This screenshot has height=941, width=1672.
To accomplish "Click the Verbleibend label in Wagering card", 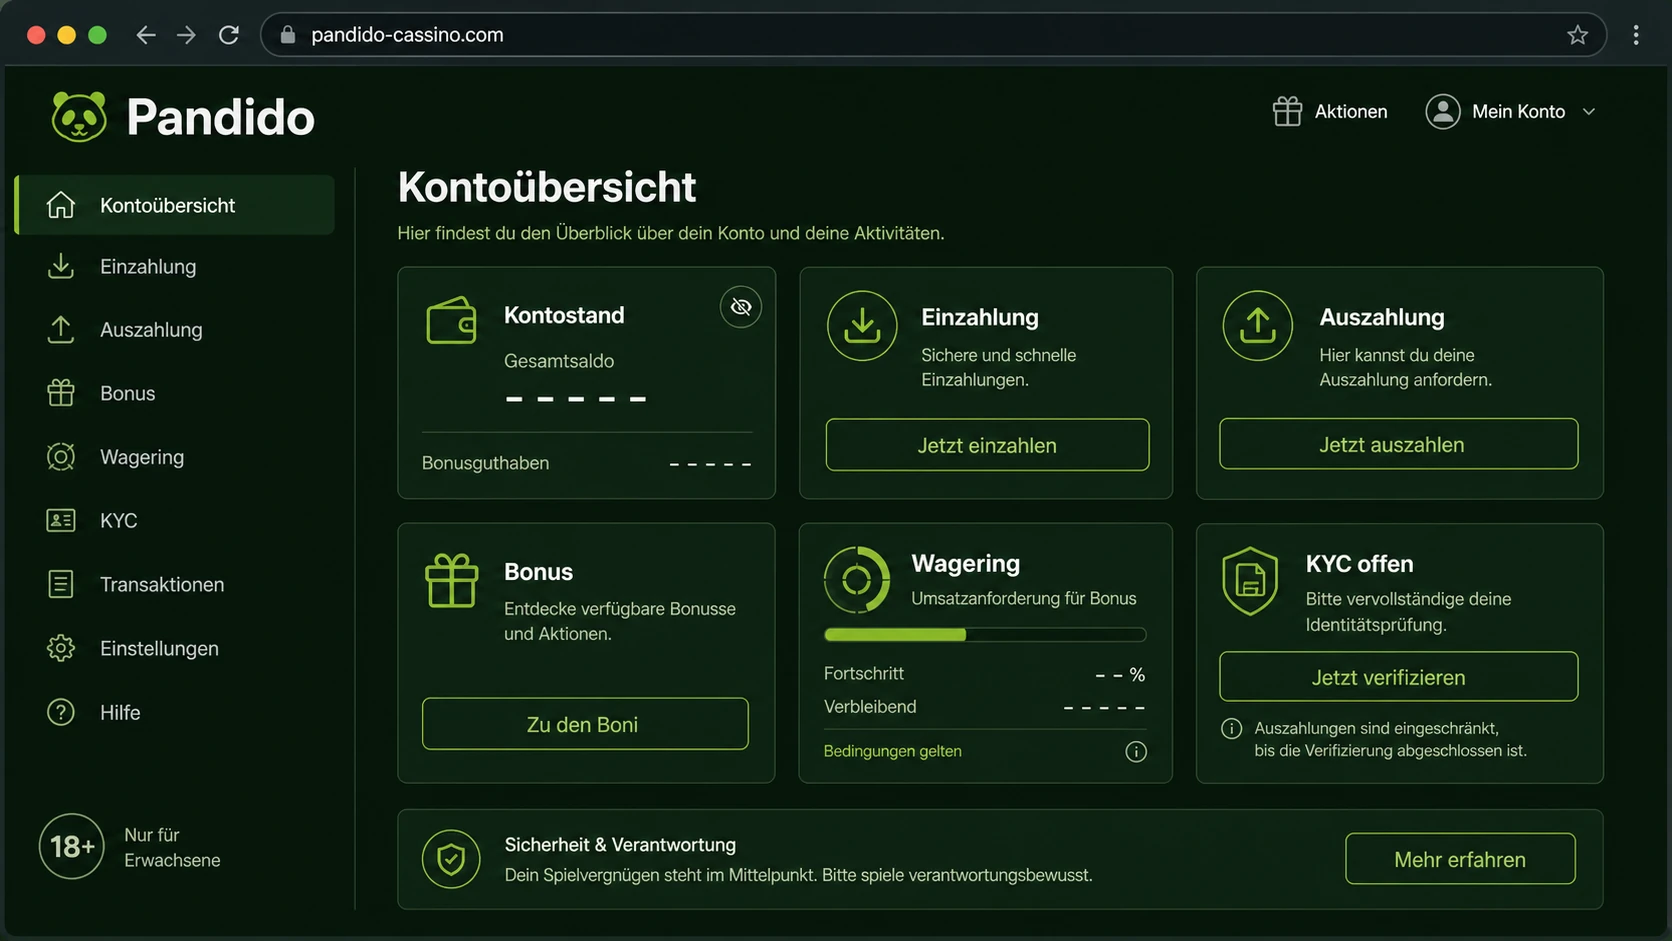I will 870,706.
